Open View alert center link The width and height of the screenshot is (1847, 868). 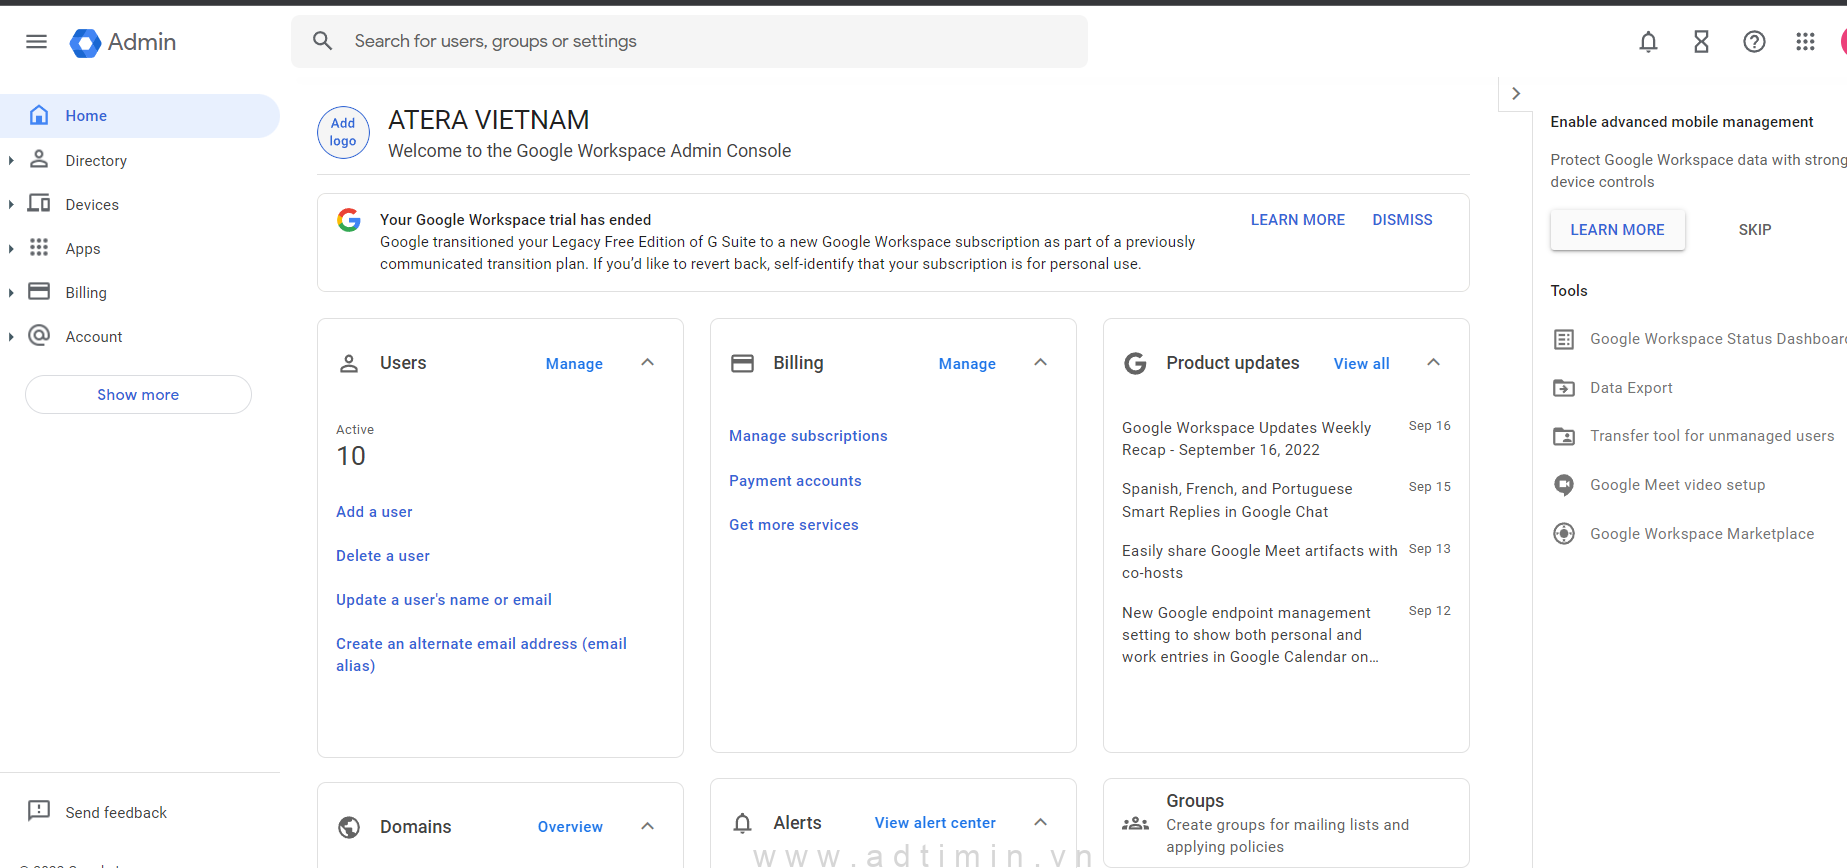[935, 823]
